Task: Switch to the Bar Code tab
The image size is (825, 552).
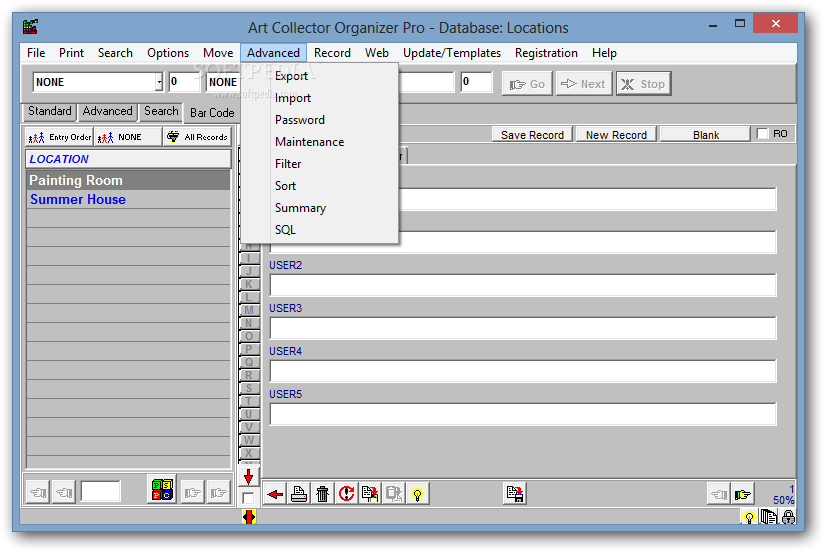Action: [x=212, y=113]
